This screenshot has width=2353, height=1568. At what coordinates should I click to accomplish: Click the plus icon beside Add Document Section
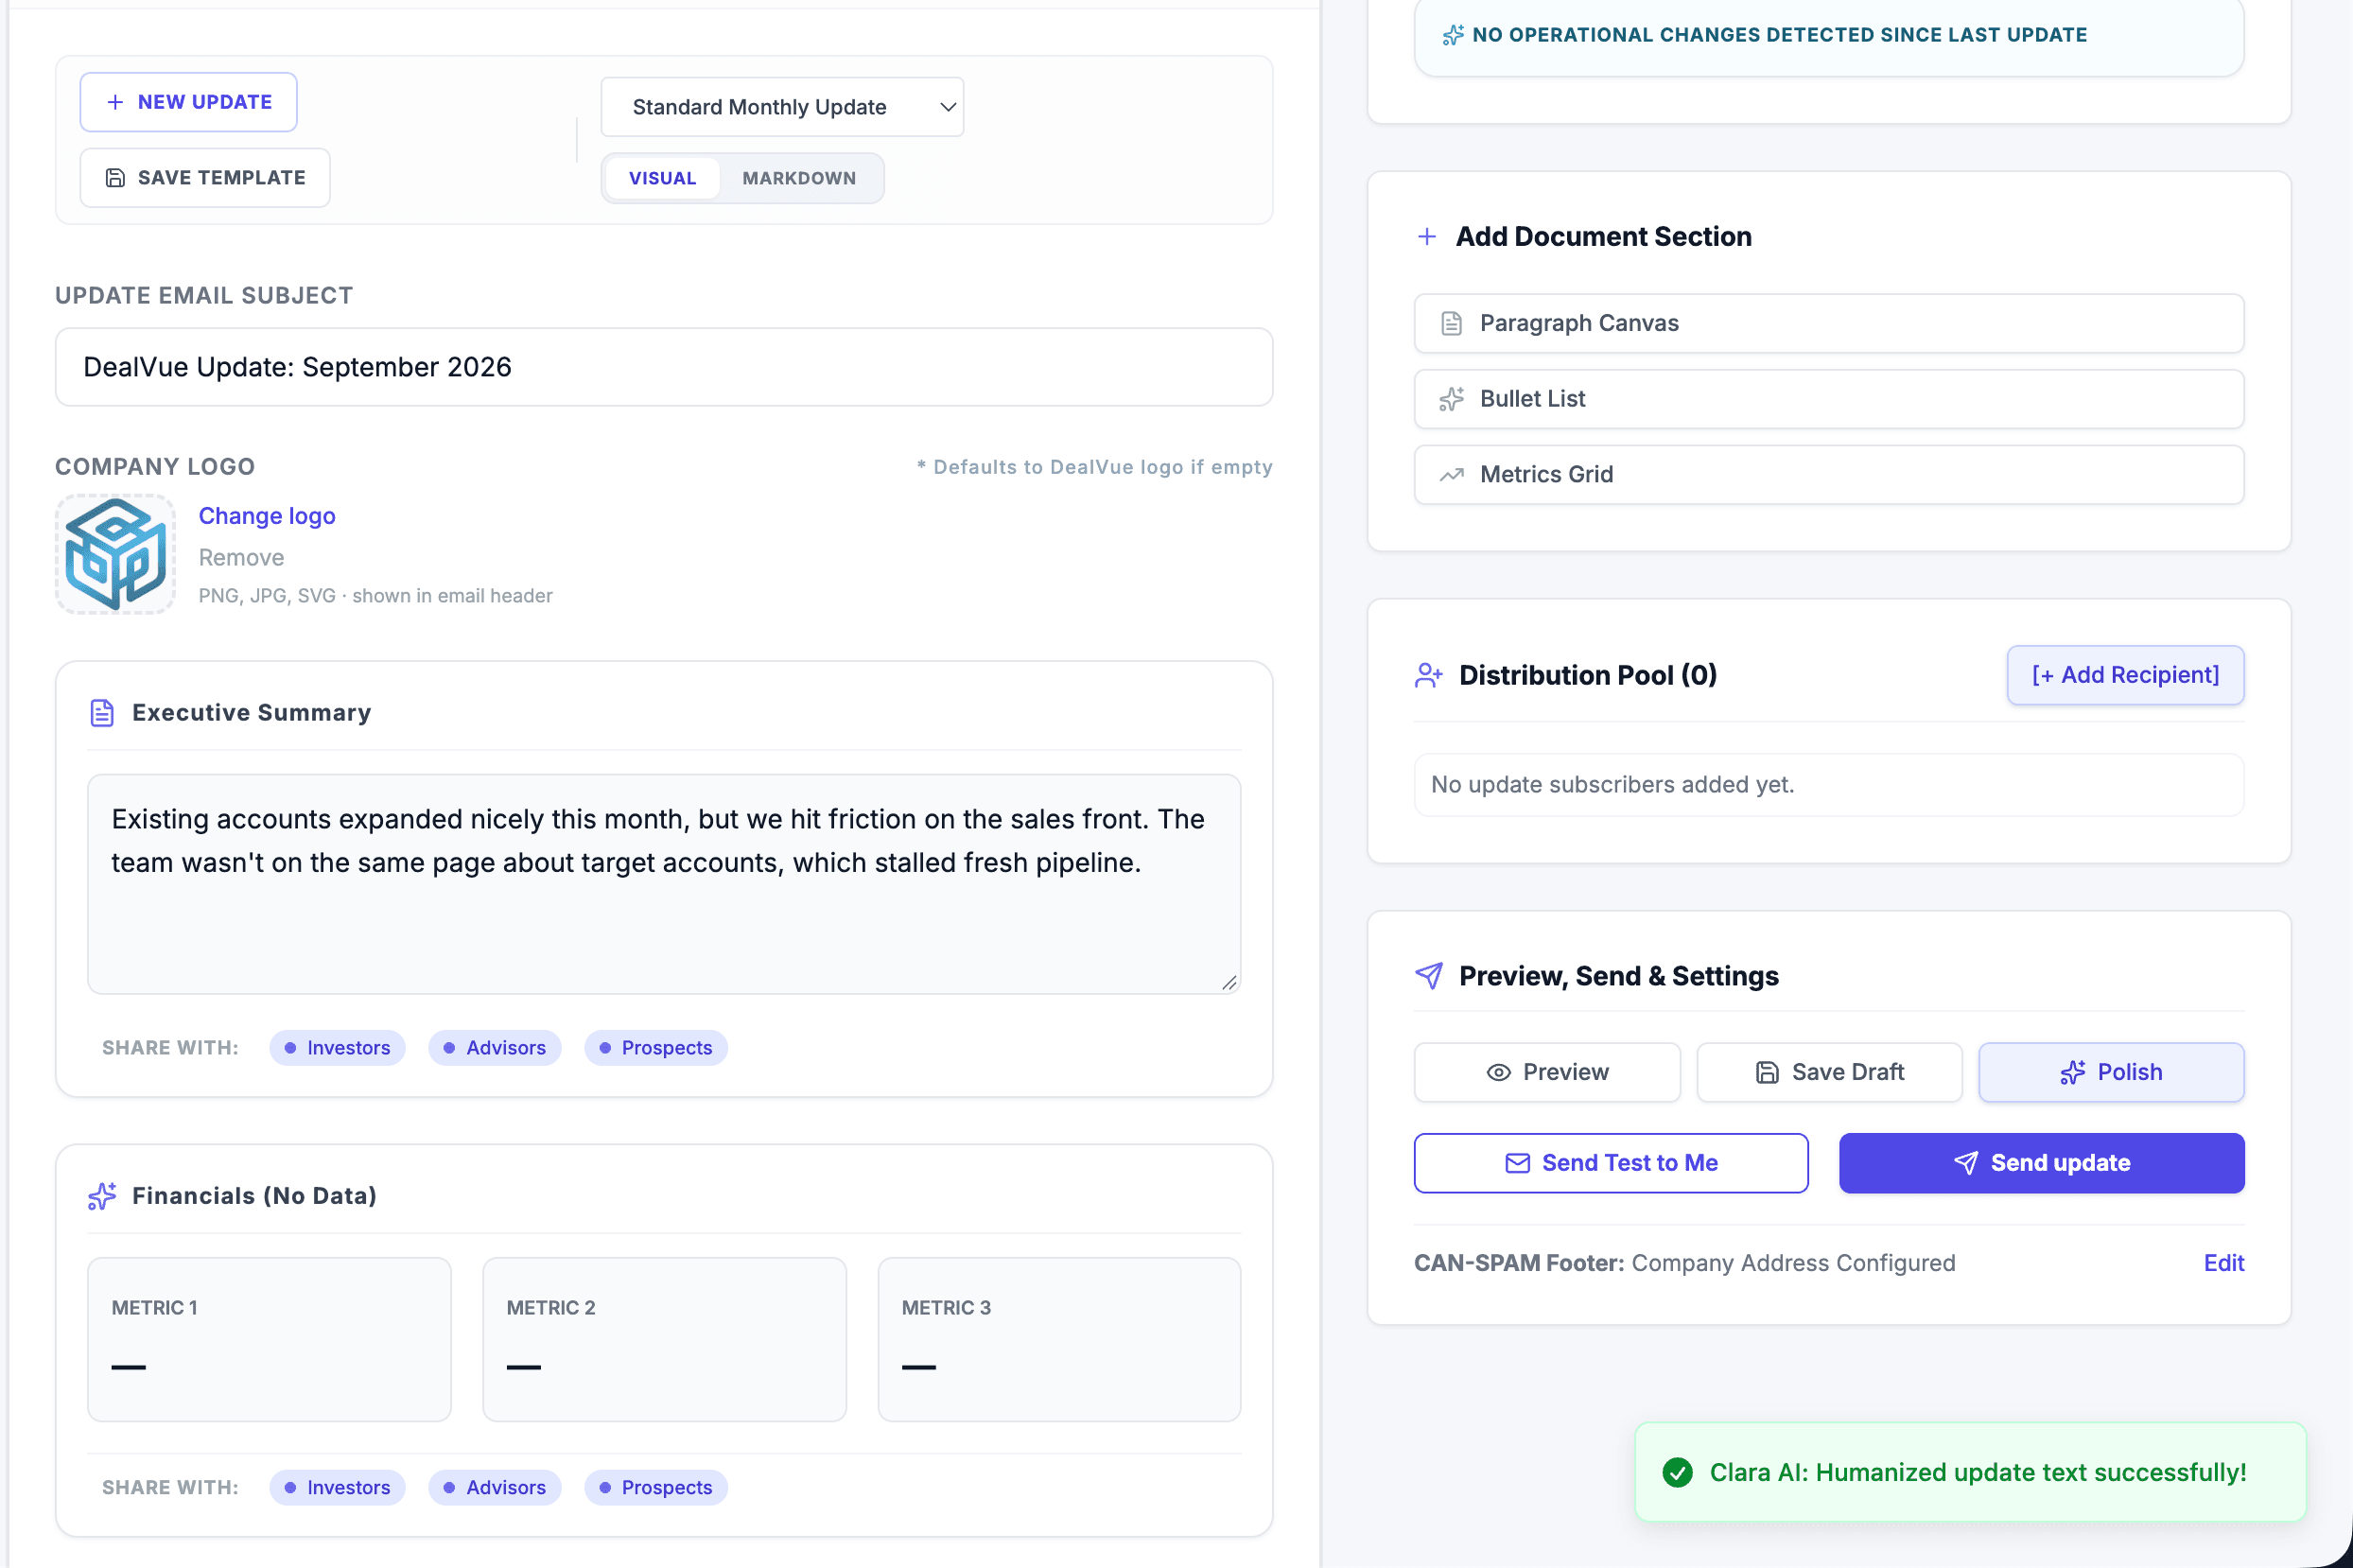pos(1427,237)
